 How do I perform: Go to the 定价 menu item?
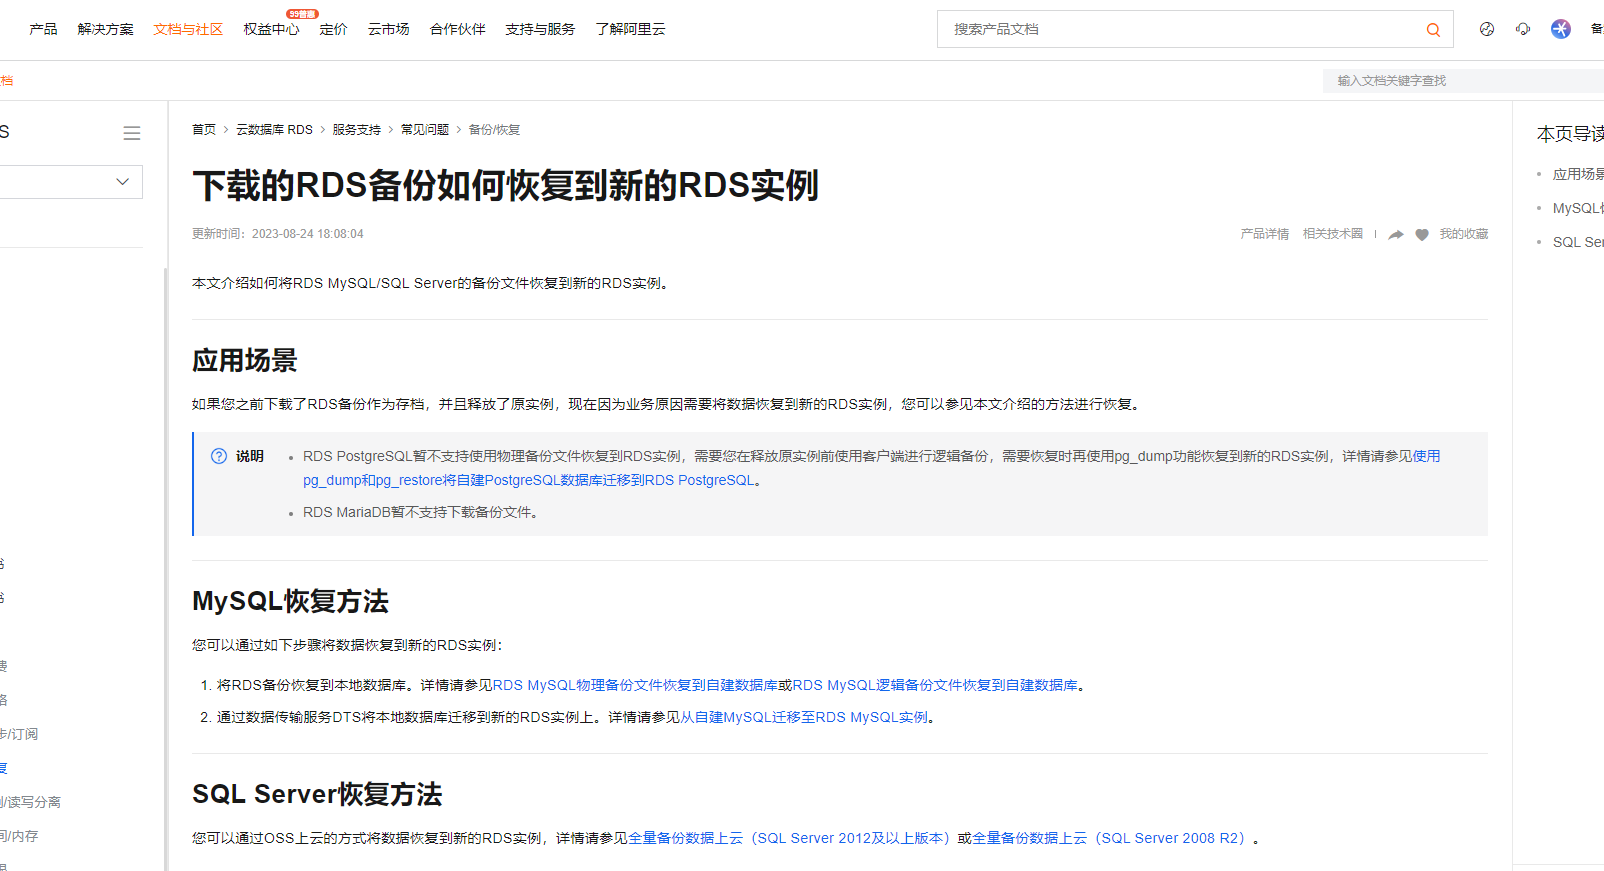tap(333, 29)
